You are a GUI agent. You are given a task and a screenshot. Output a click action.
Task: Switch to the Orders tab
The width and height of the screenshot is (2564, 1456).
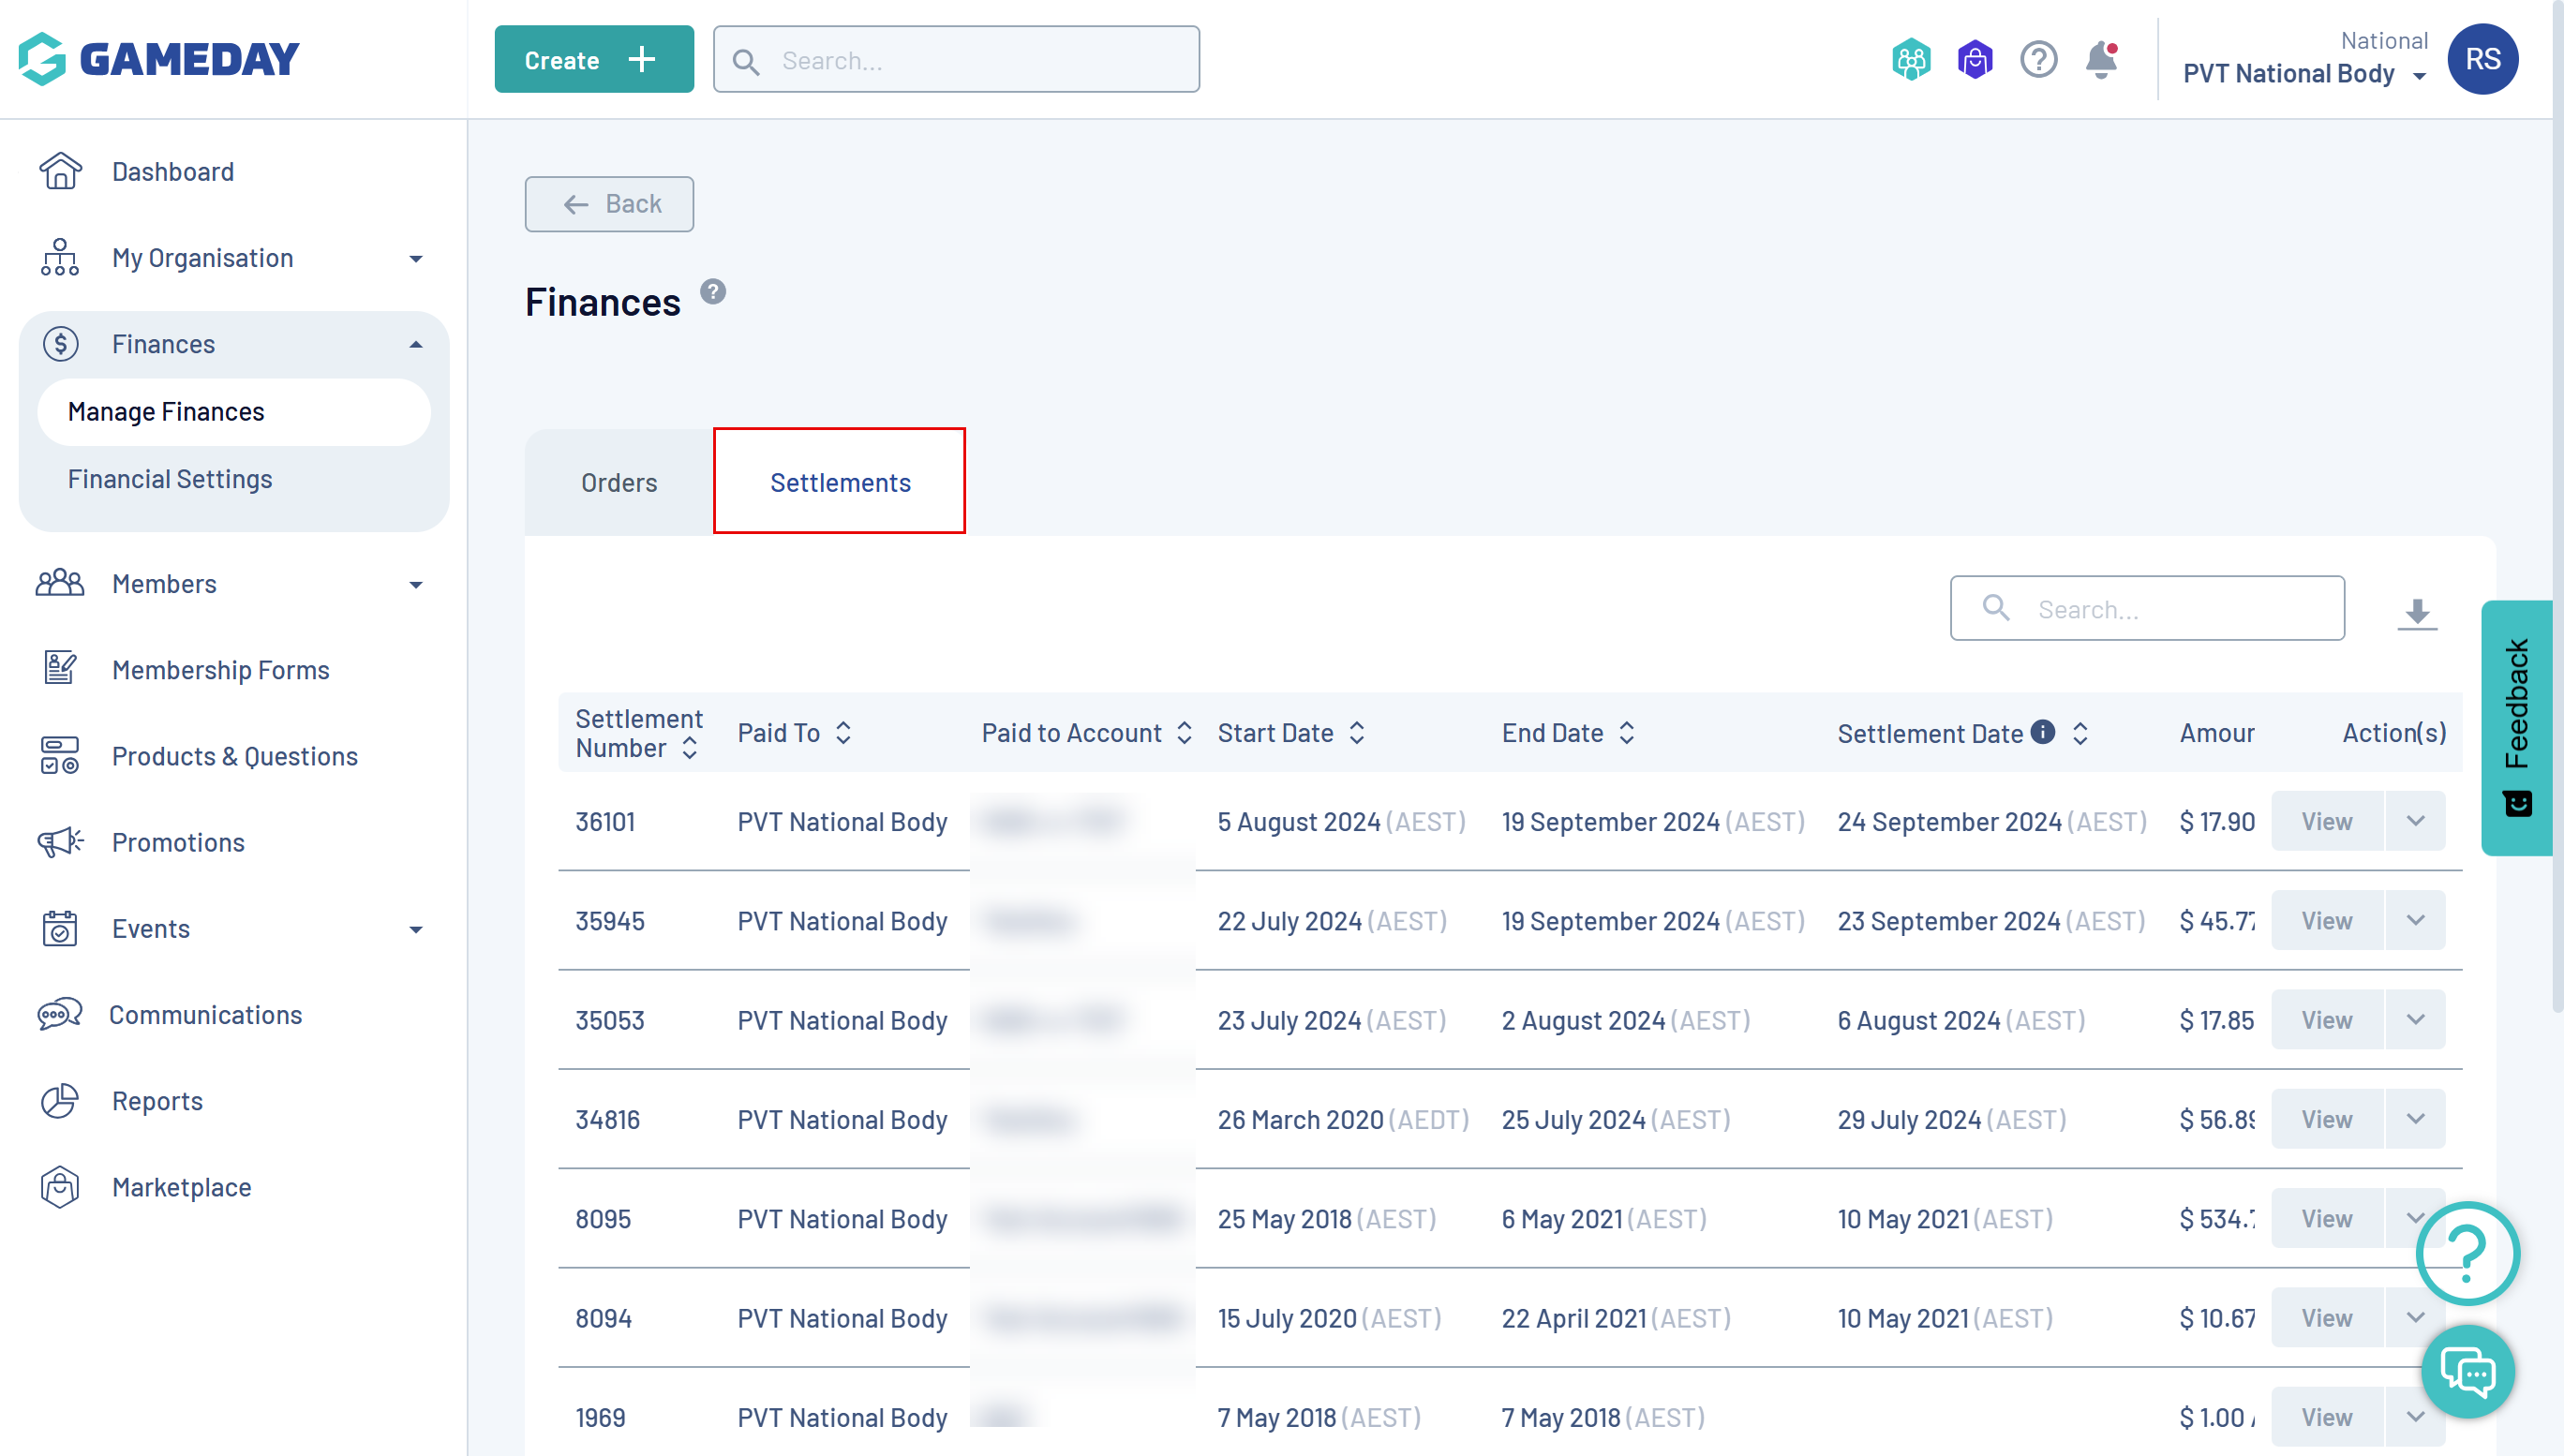(x=619, y=483)
